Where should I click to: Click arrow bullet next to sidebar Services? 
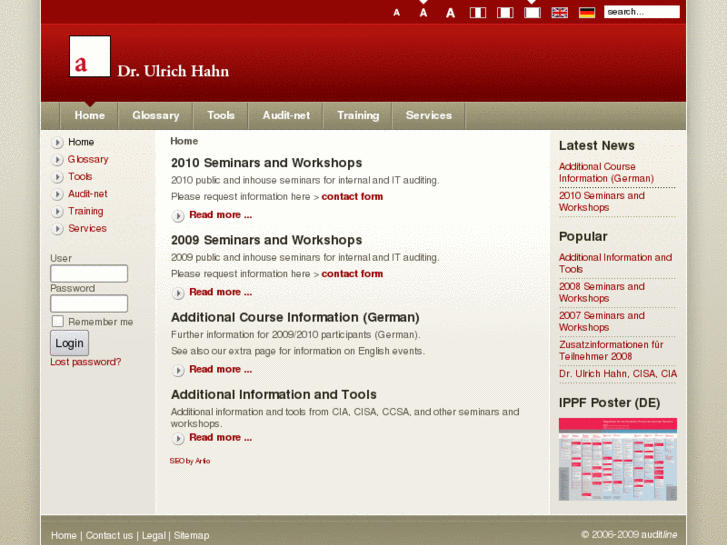[57, 229]
